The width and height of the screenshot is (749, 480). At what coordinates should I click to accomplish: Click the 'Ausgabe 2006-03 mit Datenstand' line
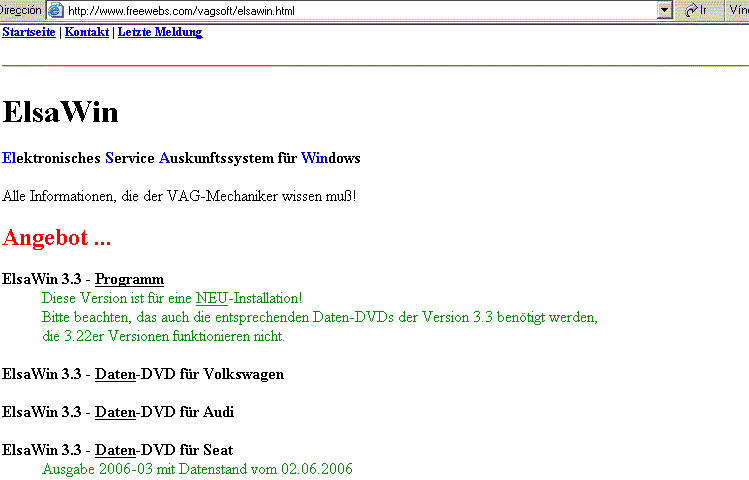[197, 469]
